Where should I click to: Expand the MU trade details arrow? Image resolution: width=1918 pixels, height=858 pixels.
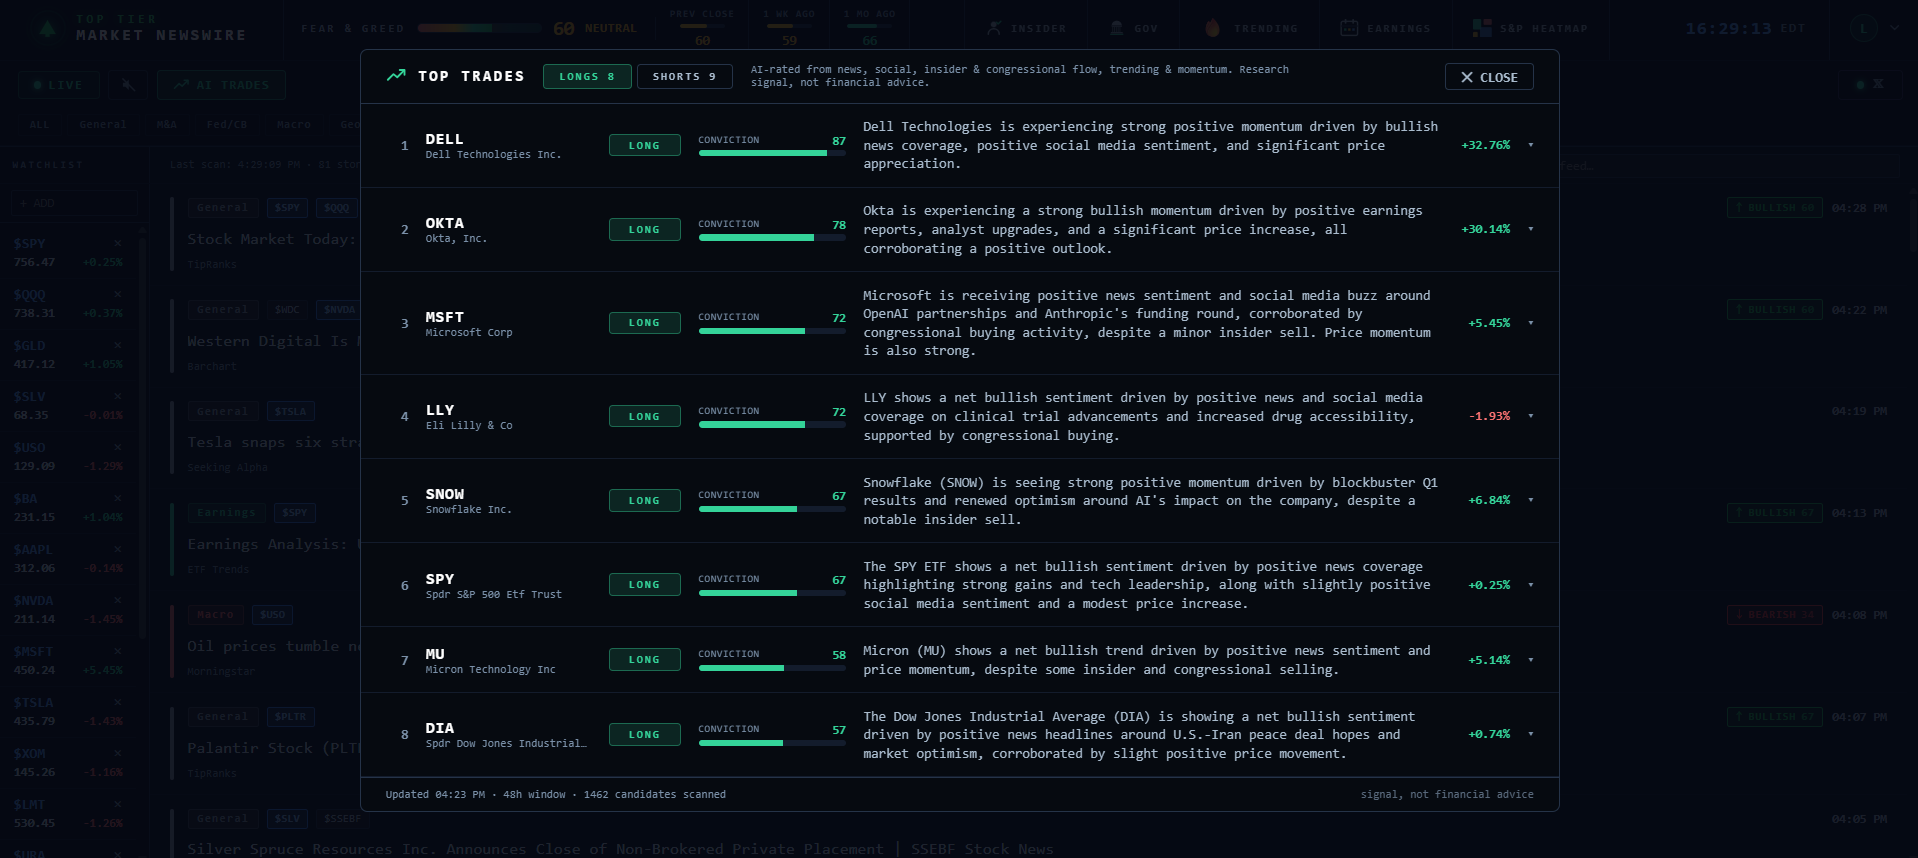tap(1531, 660)
